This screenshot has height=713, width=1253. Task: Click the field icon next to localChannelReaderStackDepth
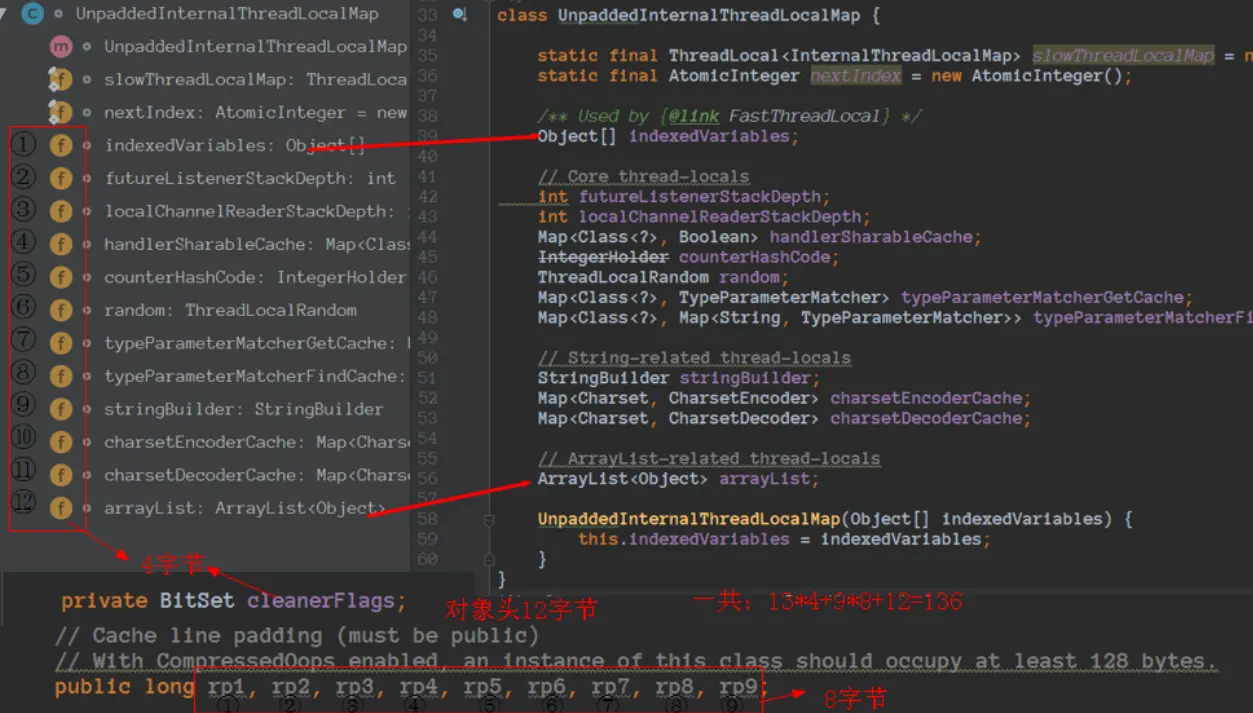tap(61, 211)
